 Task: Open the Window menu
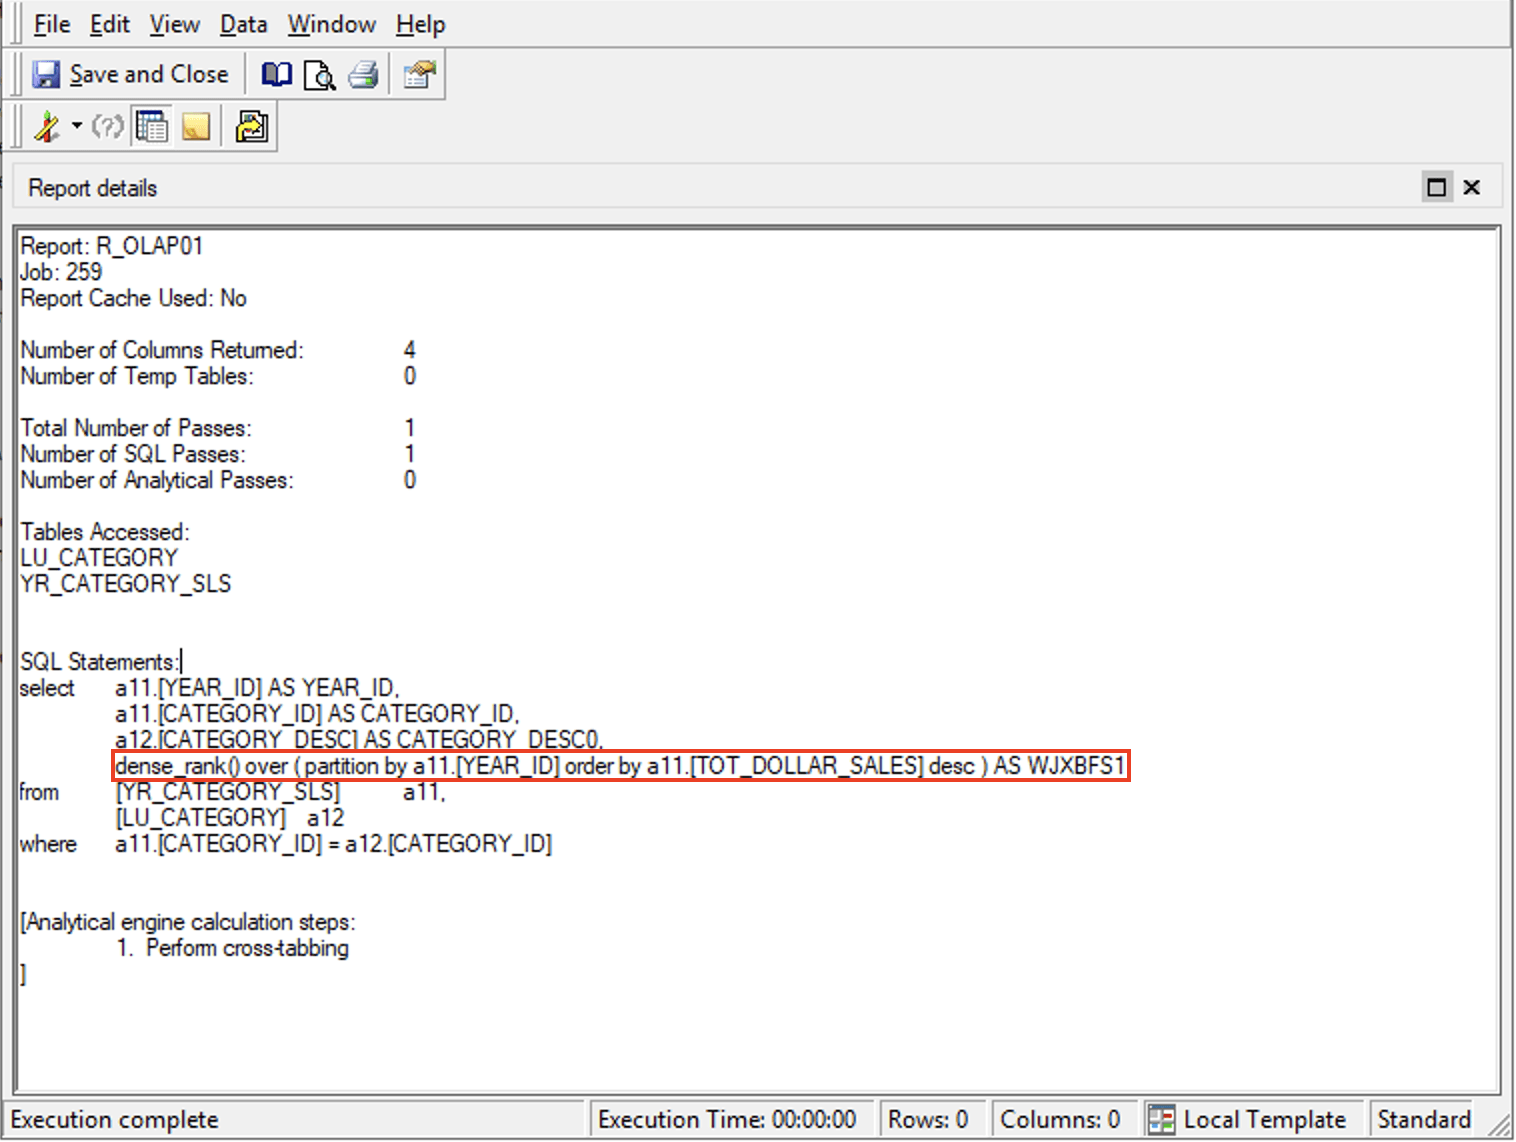pos(331,24)
